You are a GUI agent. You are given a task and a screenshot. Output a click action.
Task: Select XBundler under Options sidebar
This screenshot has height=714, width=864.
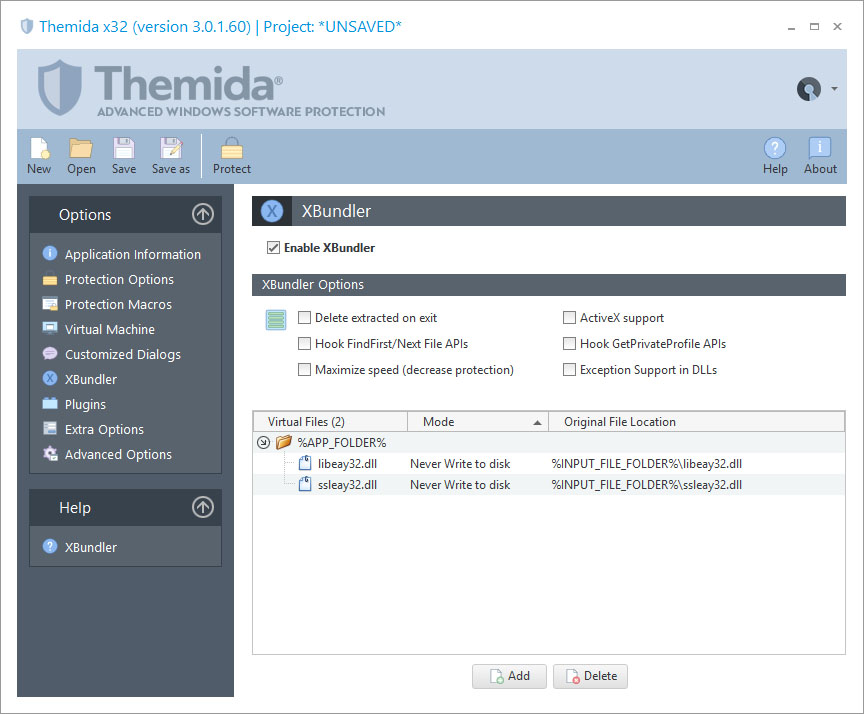coord(91,380)
